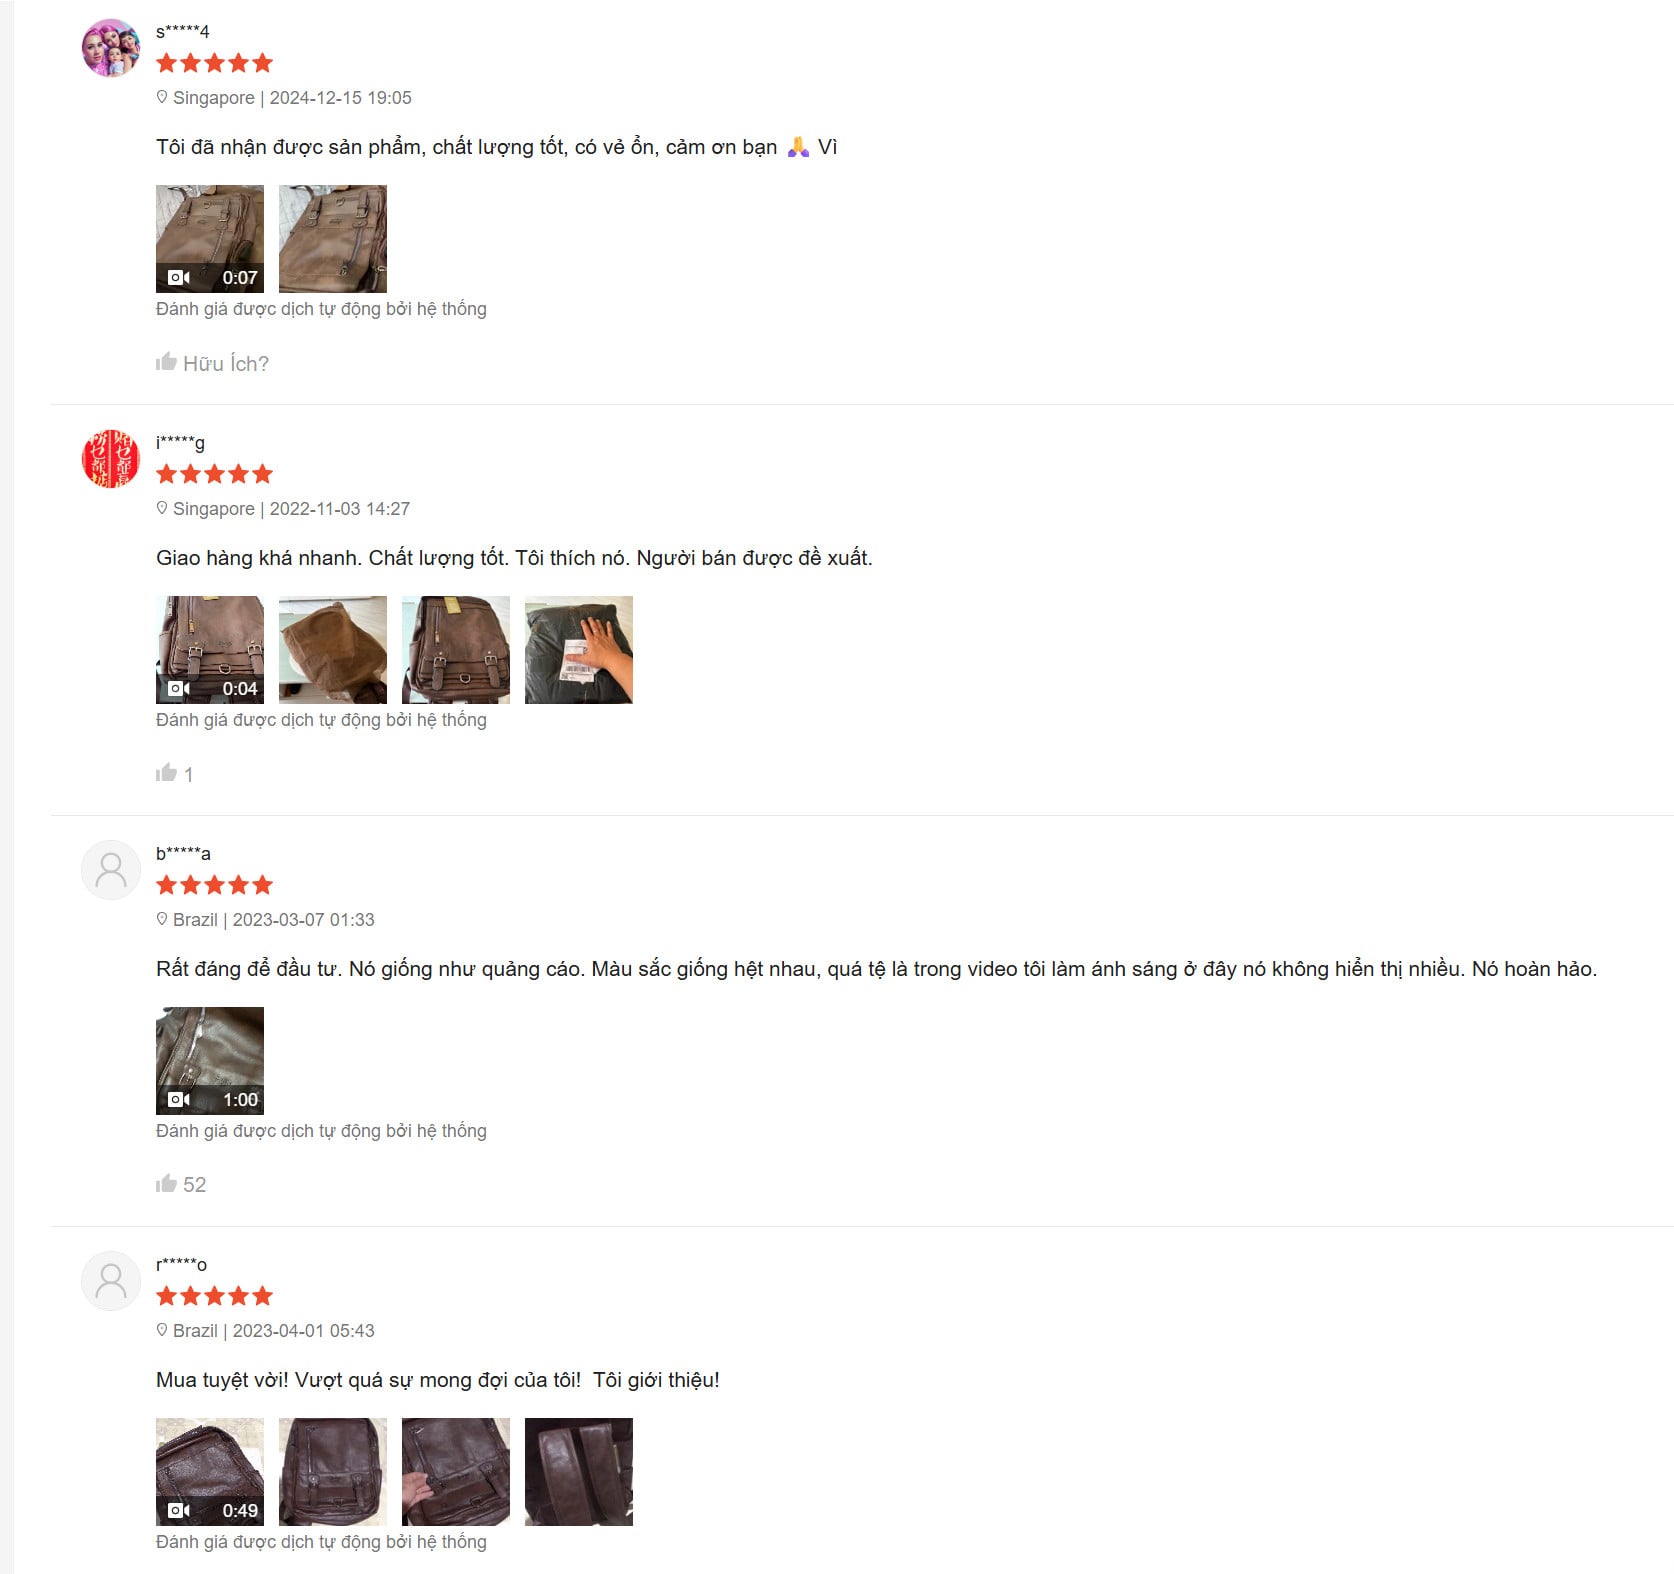Play the 0:49 video from r*****o
Viewport: 1674px width, 1574px height.
210,1472
